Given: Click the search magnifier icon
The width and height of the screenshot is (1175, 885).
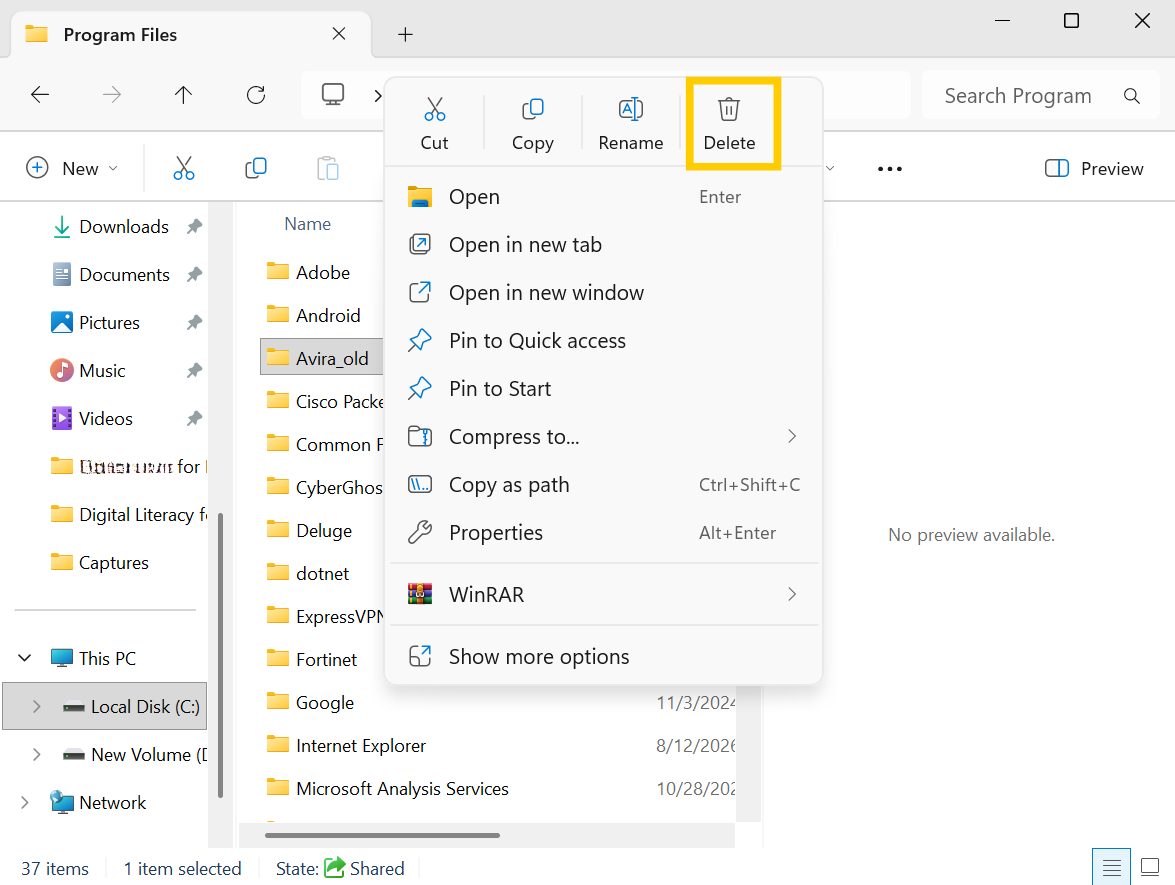Looking at the screenshot, I should pos(1132,96).
